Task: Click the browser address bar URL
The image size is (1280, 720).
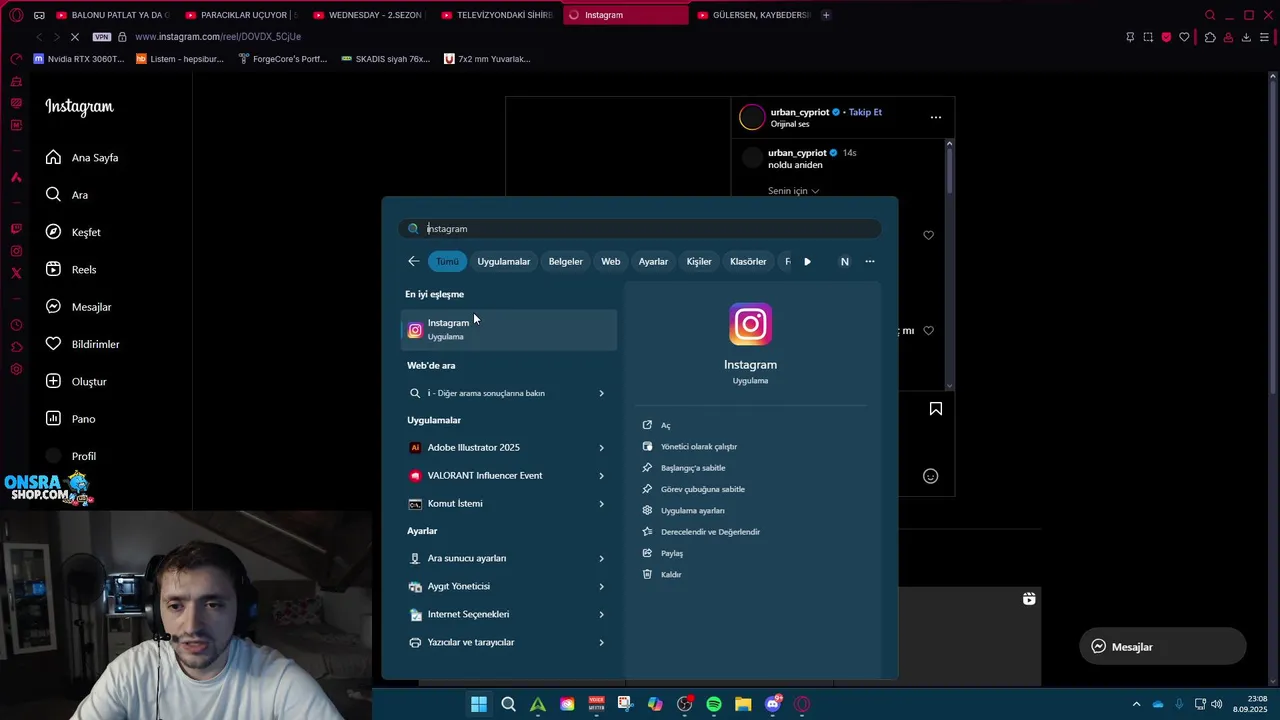Action: pos(218,37)
